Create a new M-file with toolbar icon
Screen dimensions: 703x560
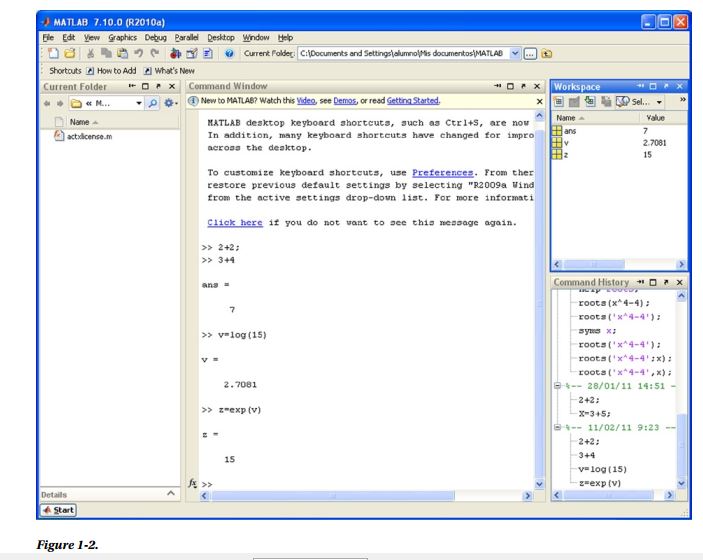coord(53,53)
